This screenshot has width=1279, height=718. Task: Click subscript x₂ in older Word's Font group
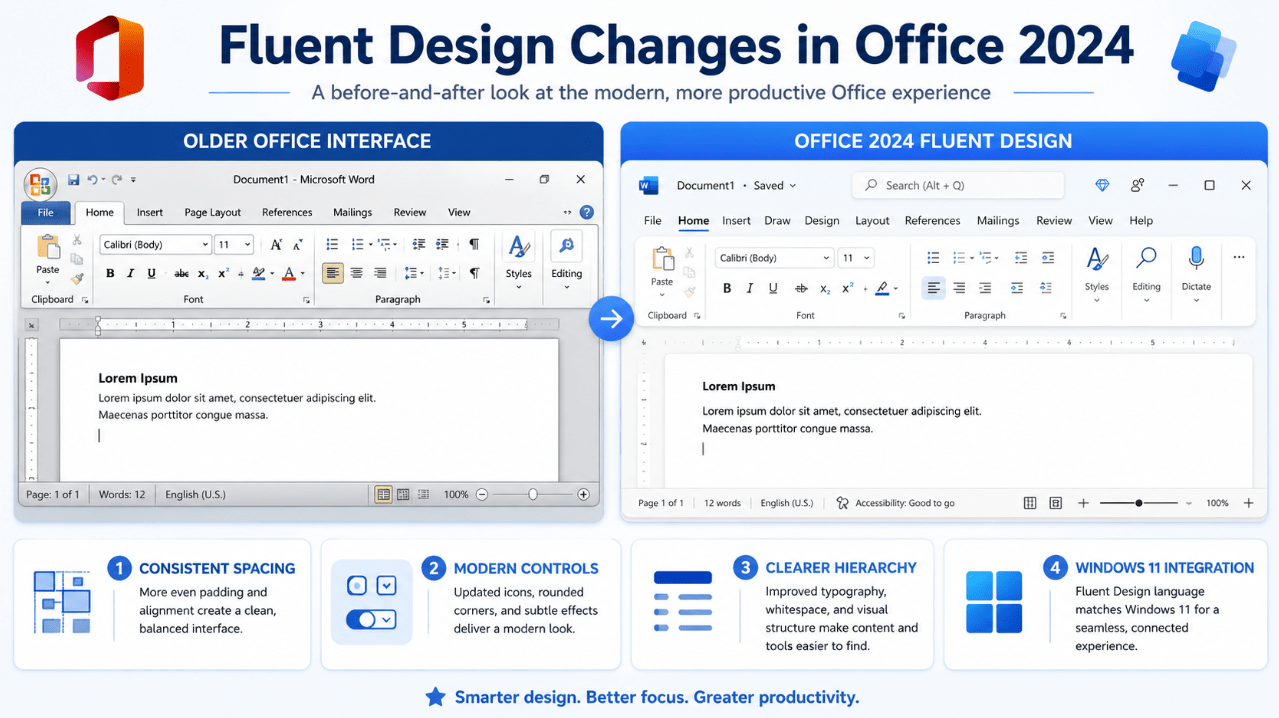[203, 273]
